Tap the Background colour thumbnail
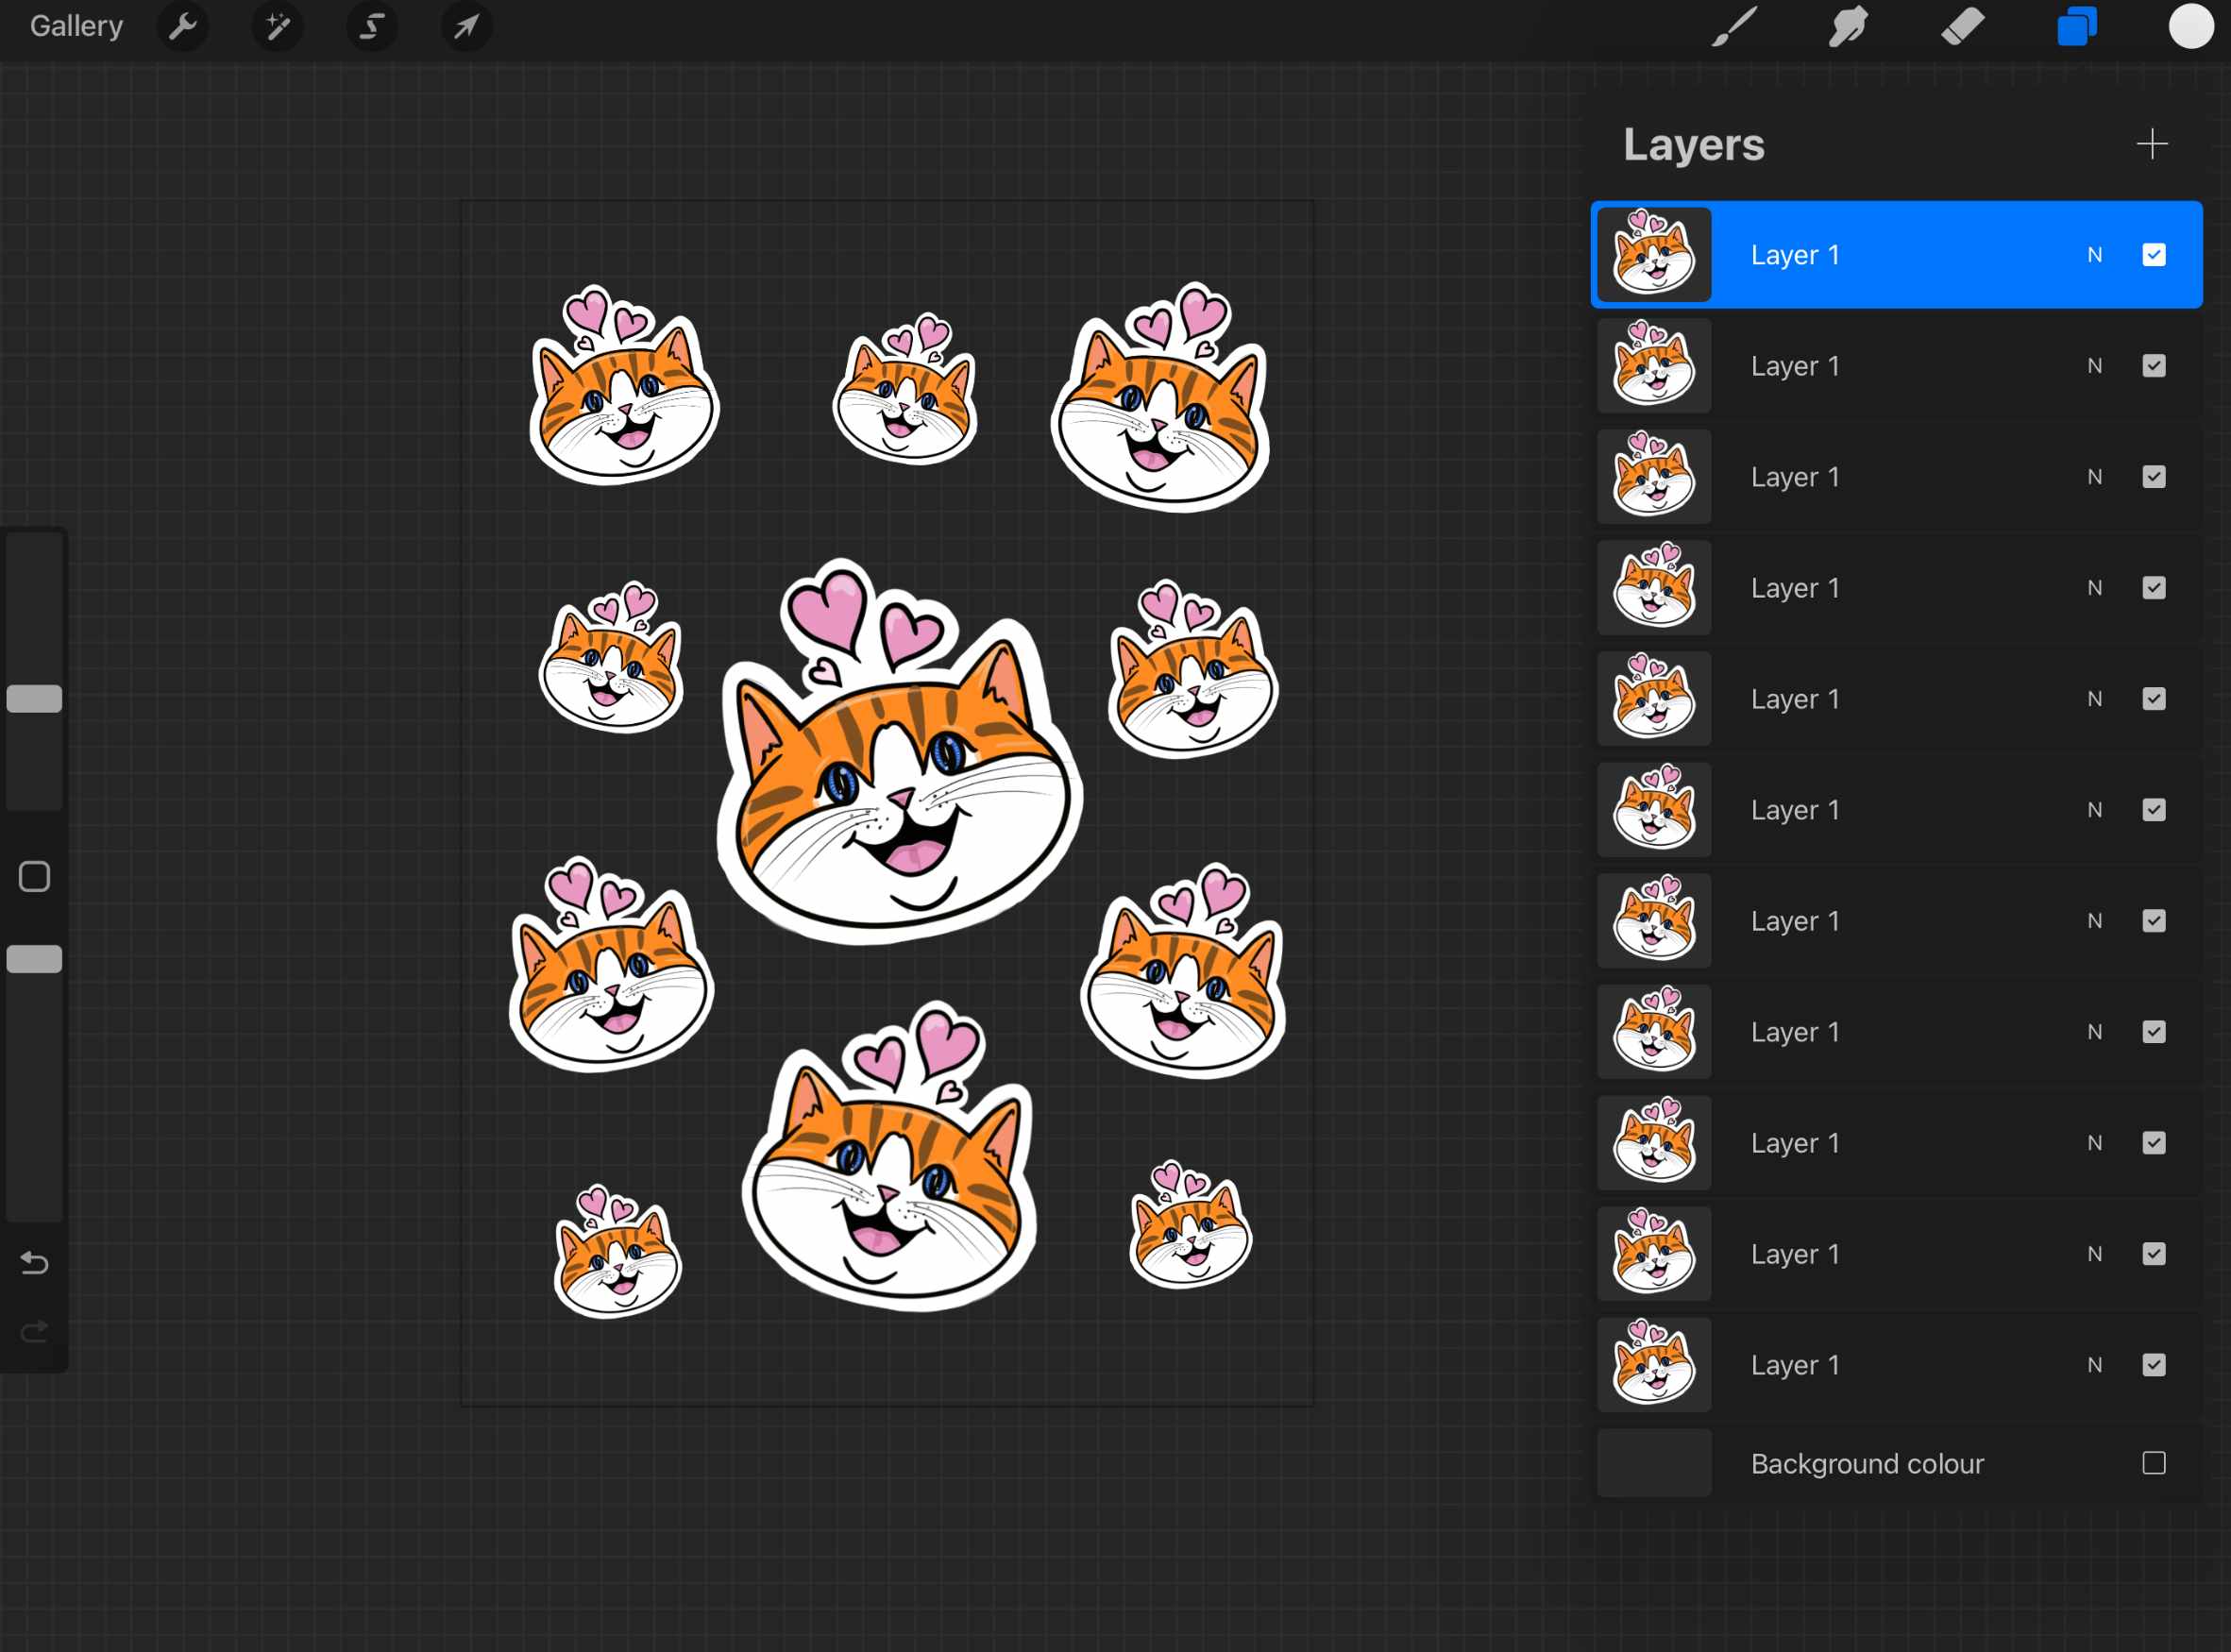Image resolution: width=2231 pixels, height=1652 pixels. (1653, 1463)
